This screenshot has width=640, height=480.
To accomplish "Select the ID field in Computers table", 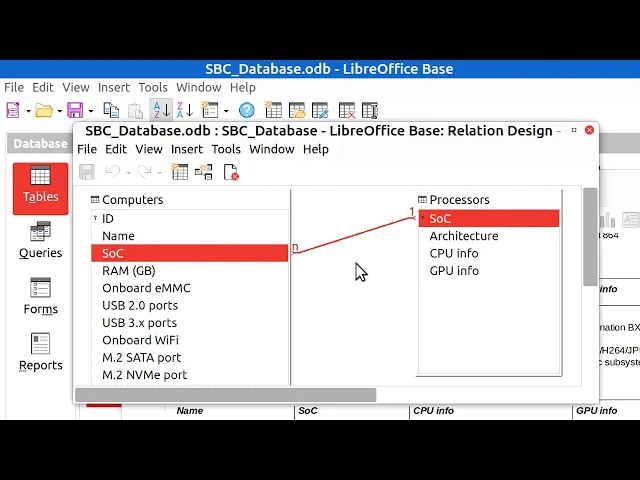I will click(x=190, y=219).
